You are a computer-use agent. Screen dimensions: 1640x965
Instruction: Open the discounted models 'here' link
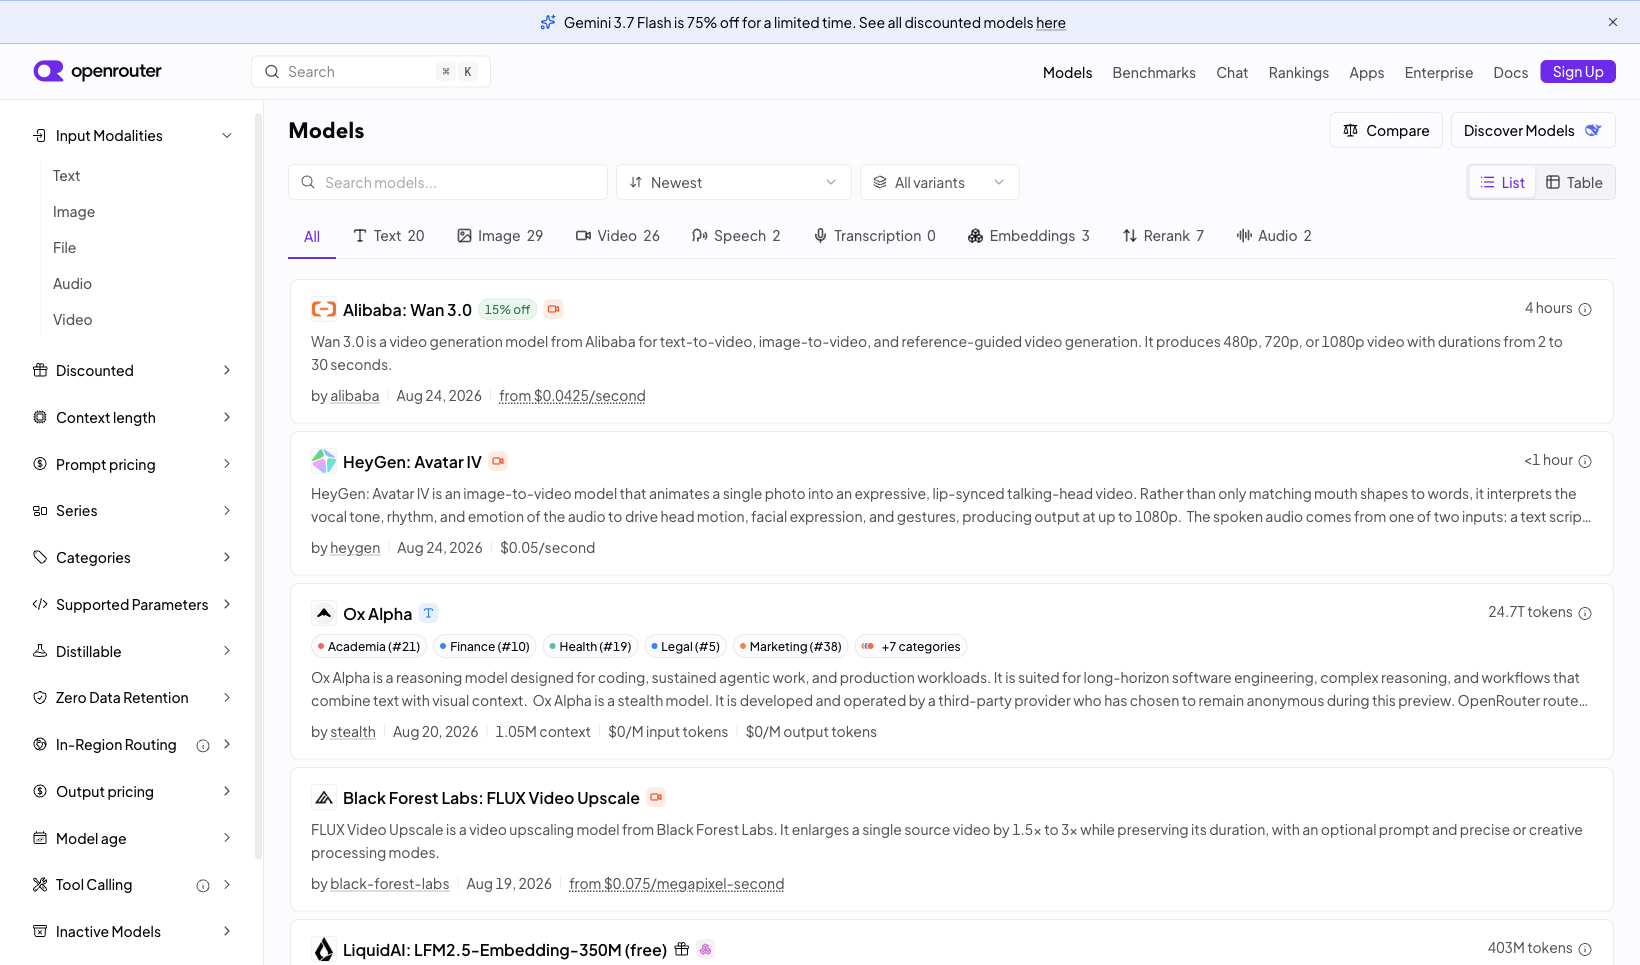click(x=1051, y=23)
